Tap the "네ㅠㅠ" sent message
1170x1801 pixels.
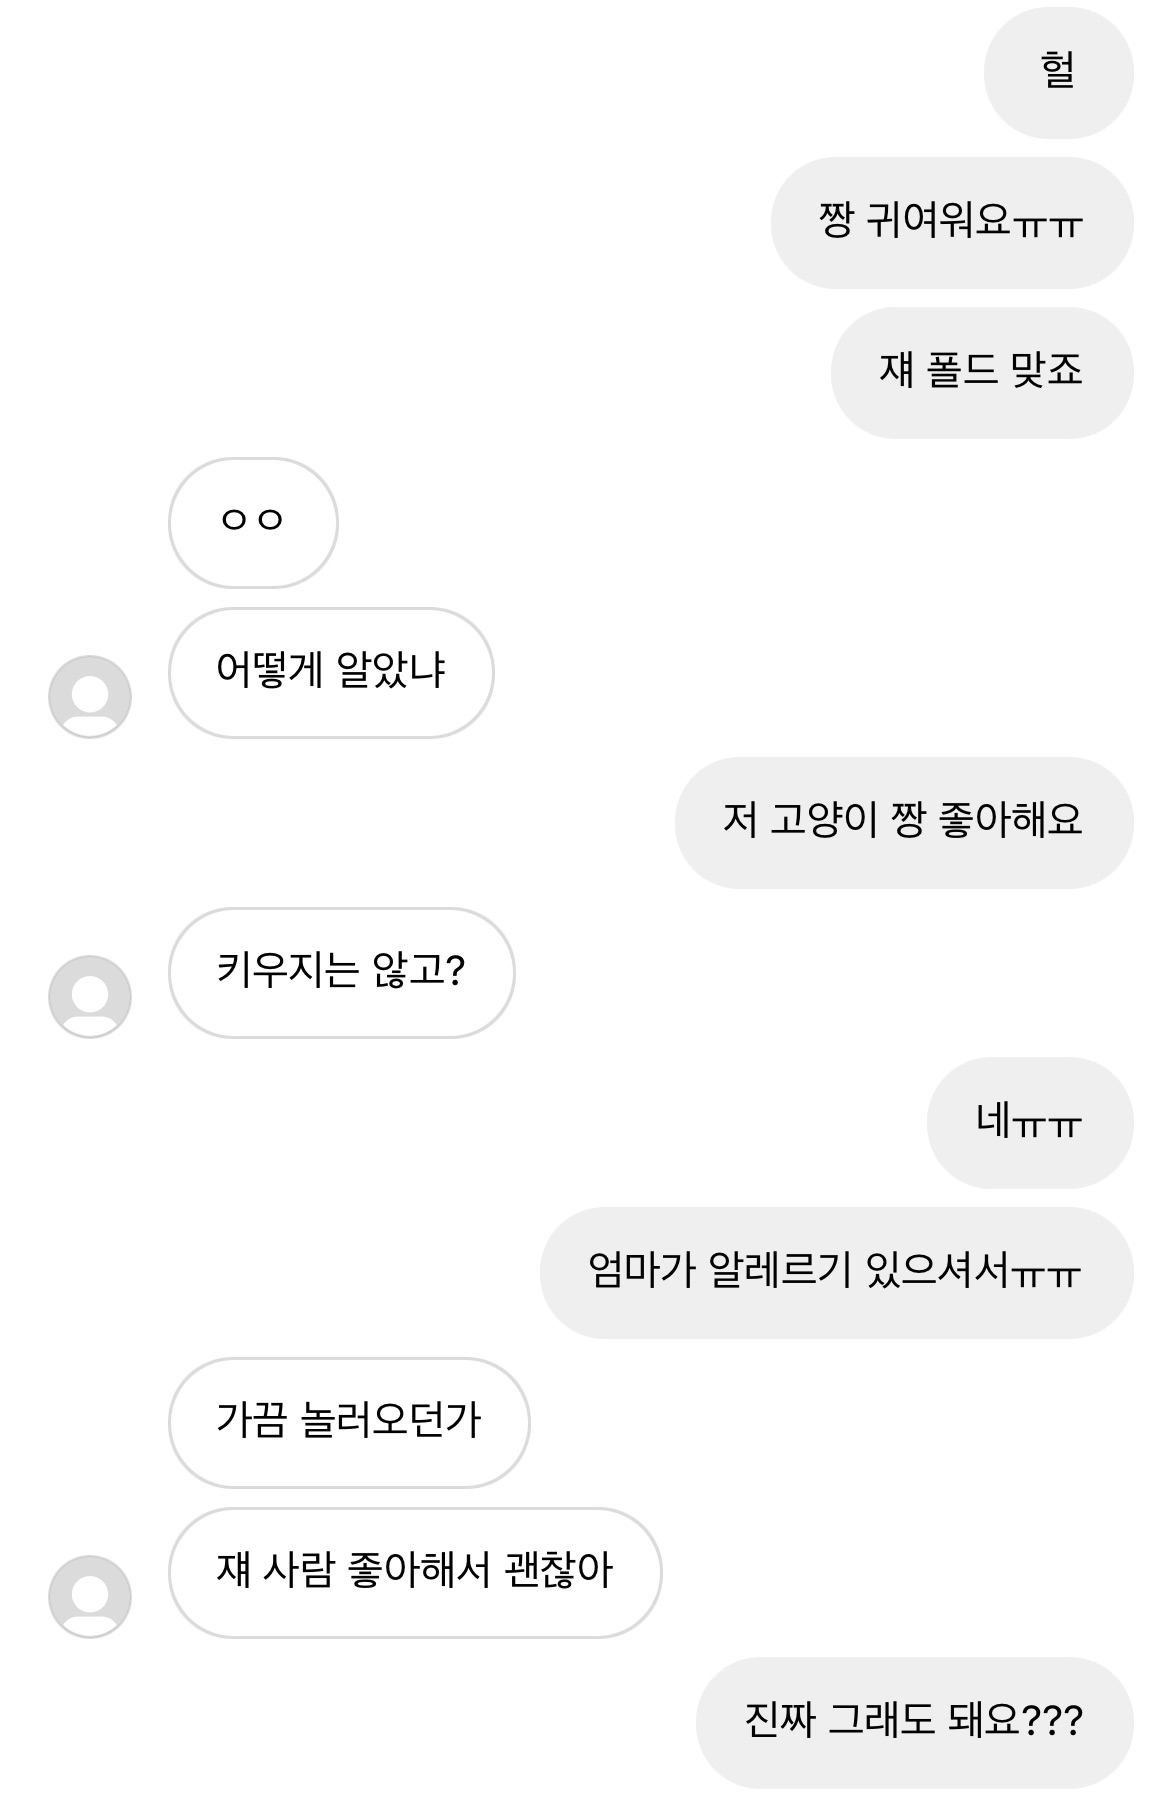click(x=1029, y=1122)
